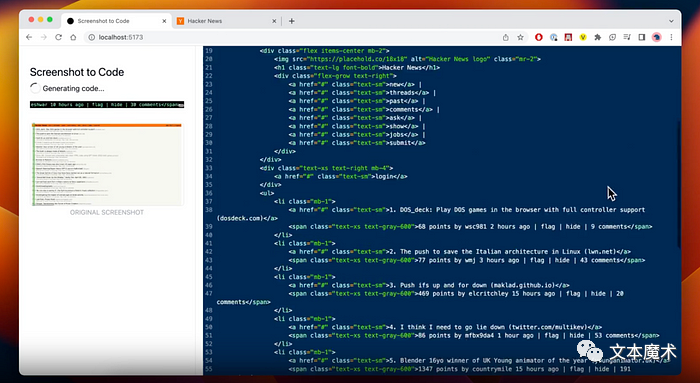Image resolution: width=700 pixels, height=383 pixels.
Task: Click the Hacker News h1 code line
Action: tap(357, 67)
